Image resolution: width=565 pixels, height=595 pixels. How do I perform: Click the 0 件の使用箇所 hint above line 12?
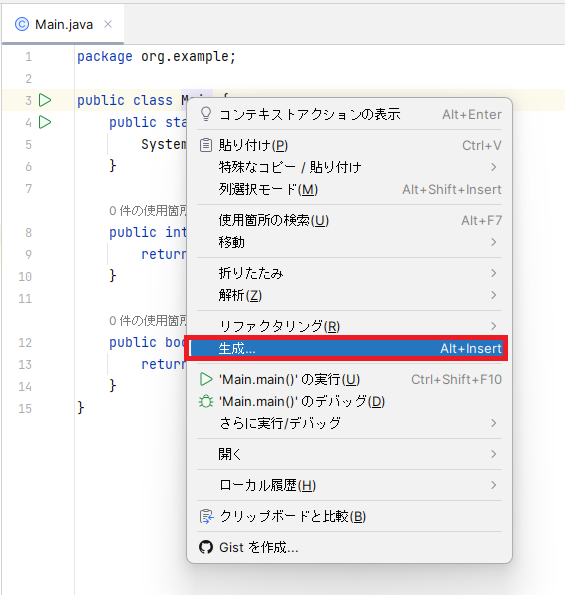click(x=148, y=321)
